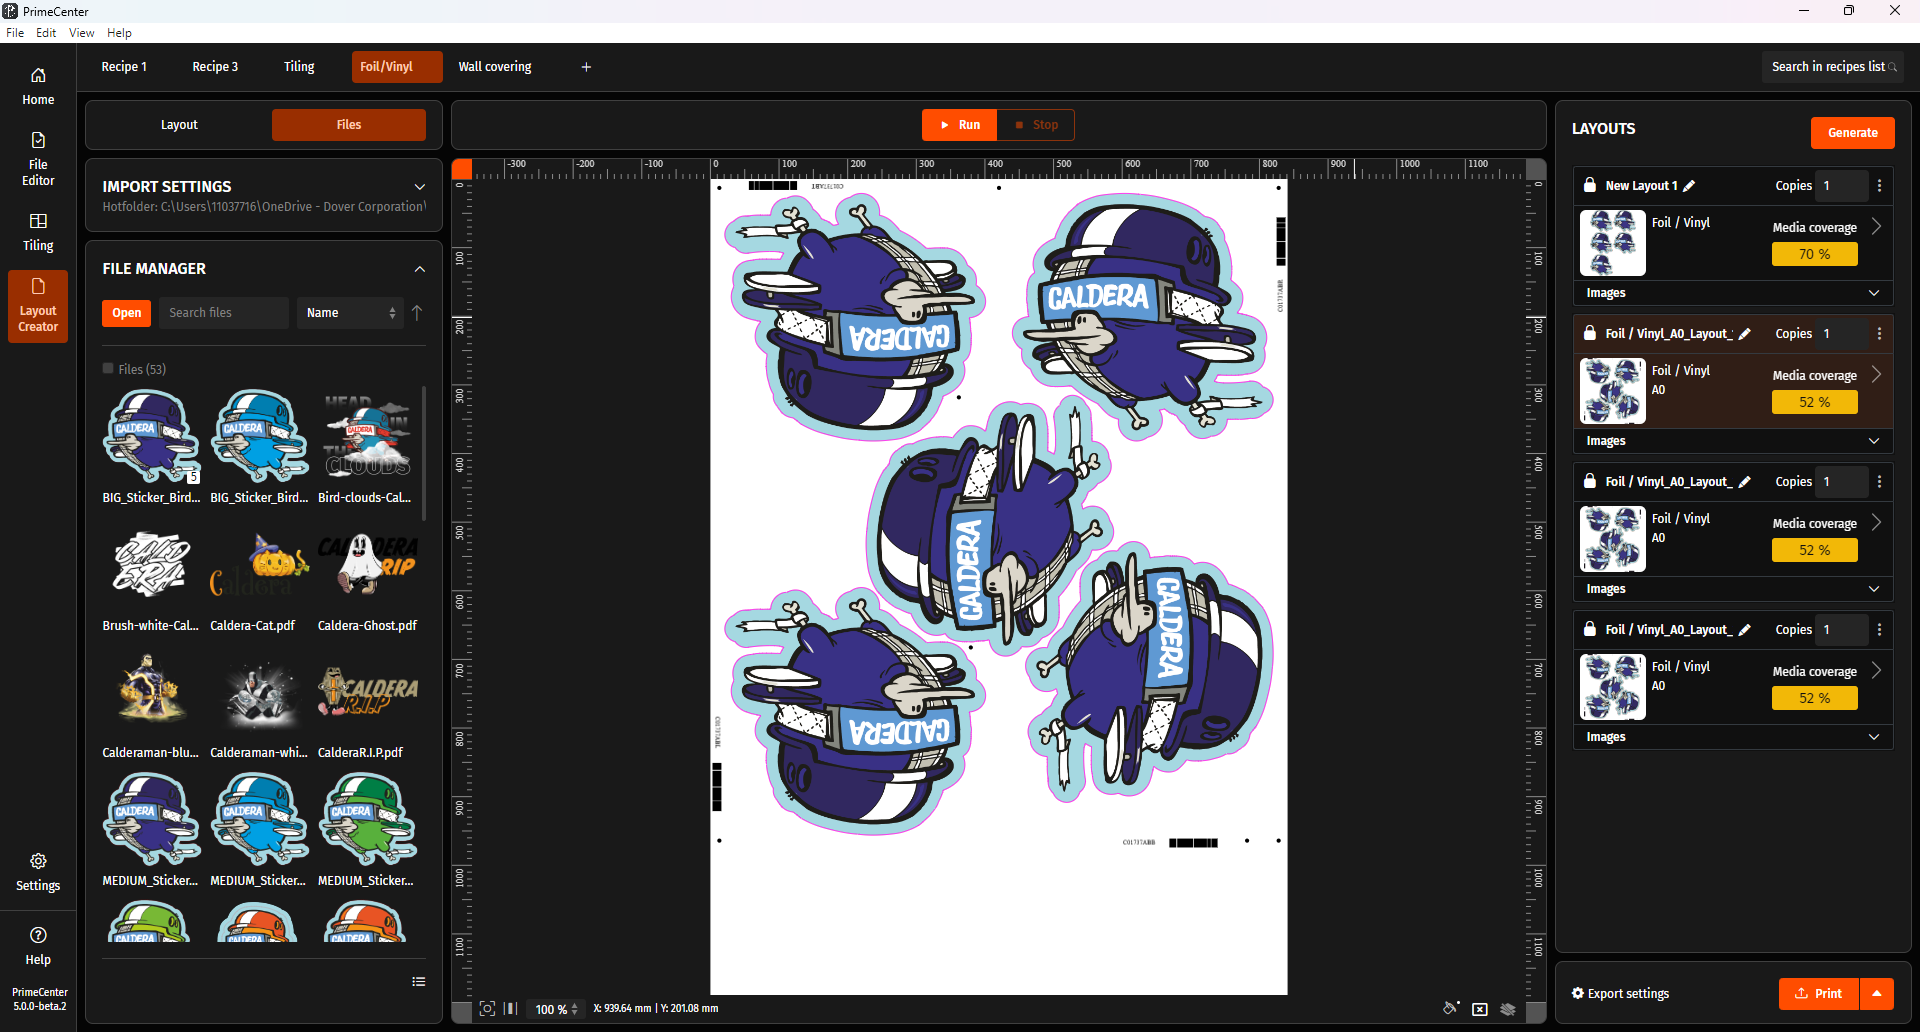The height and width of the screenshot is (1032, 1920).
Task: Open Print options dropdown arrow
Action: (x=1877, y=994)
